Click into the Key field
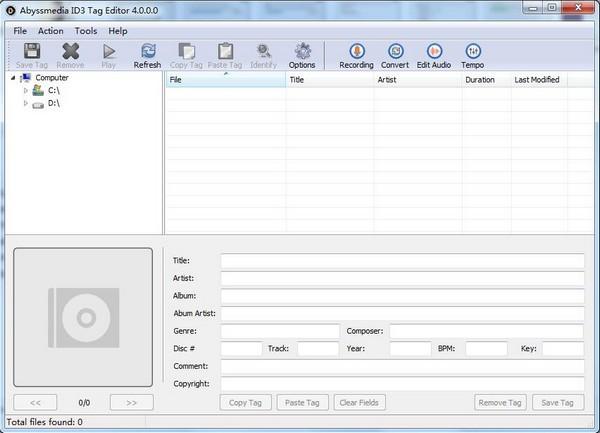Screen dimensions: 600x433 point(563,349)
